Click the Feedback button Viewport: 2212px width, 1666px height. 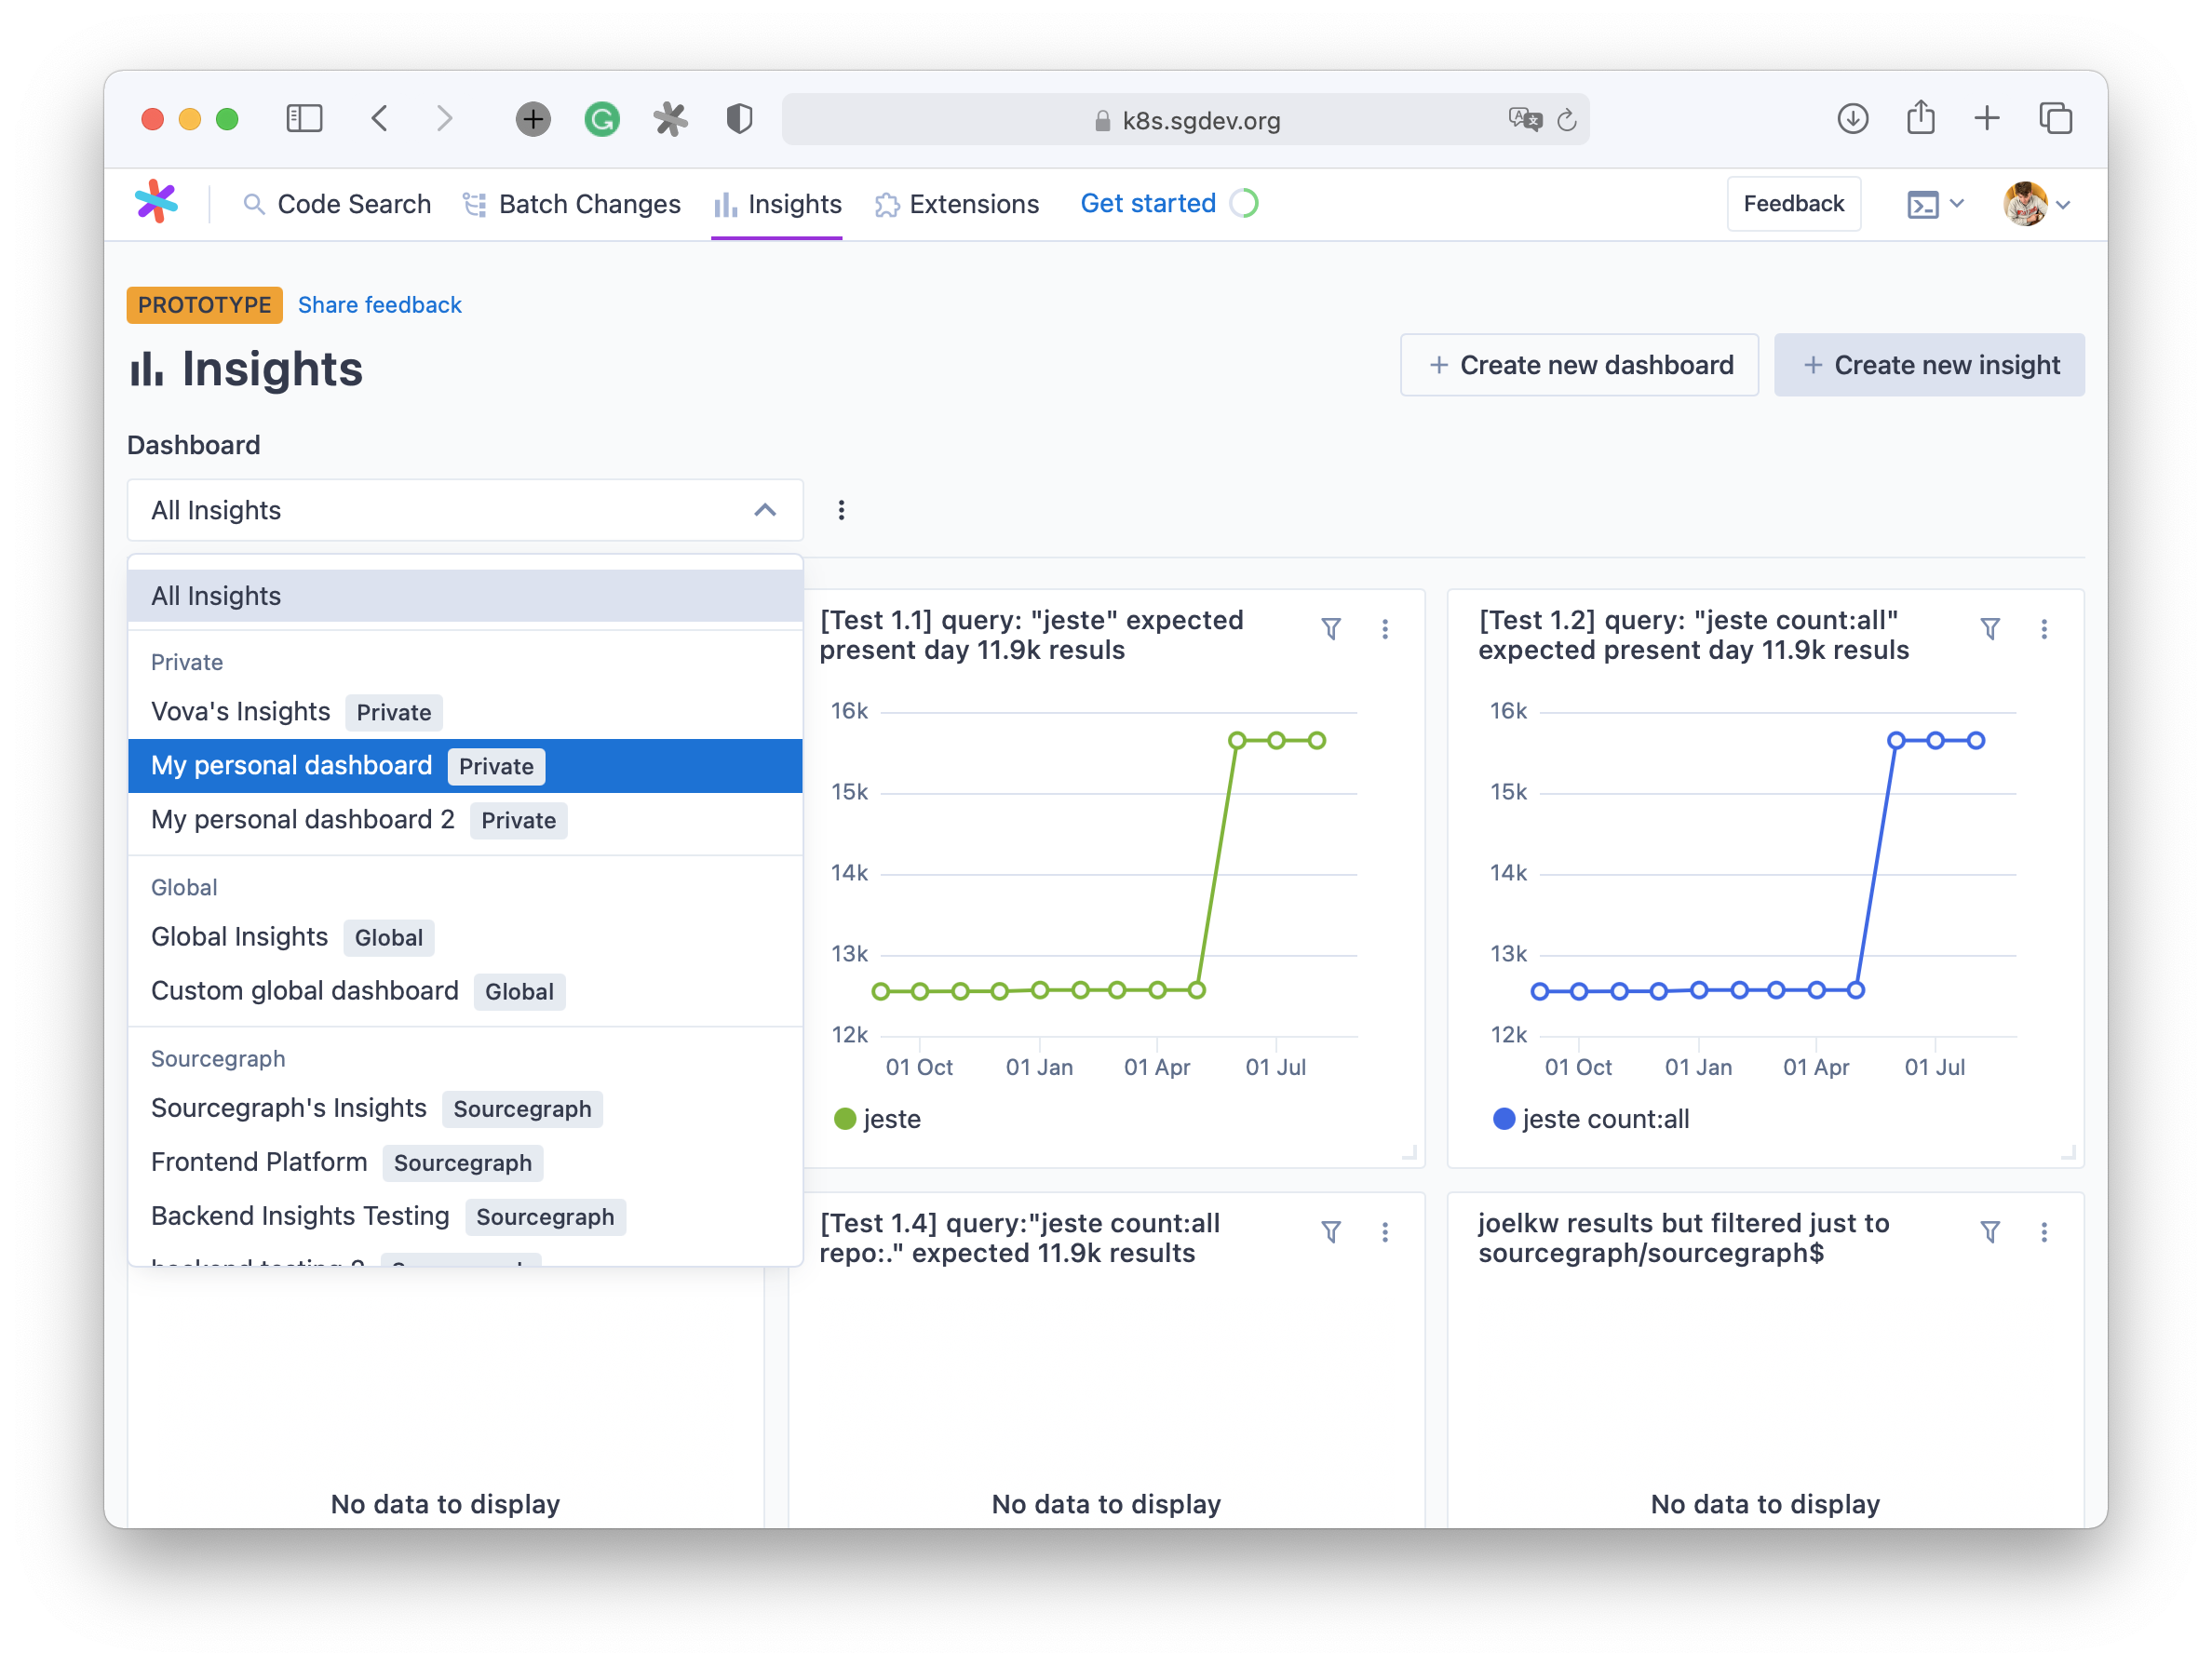point(1793,204)
